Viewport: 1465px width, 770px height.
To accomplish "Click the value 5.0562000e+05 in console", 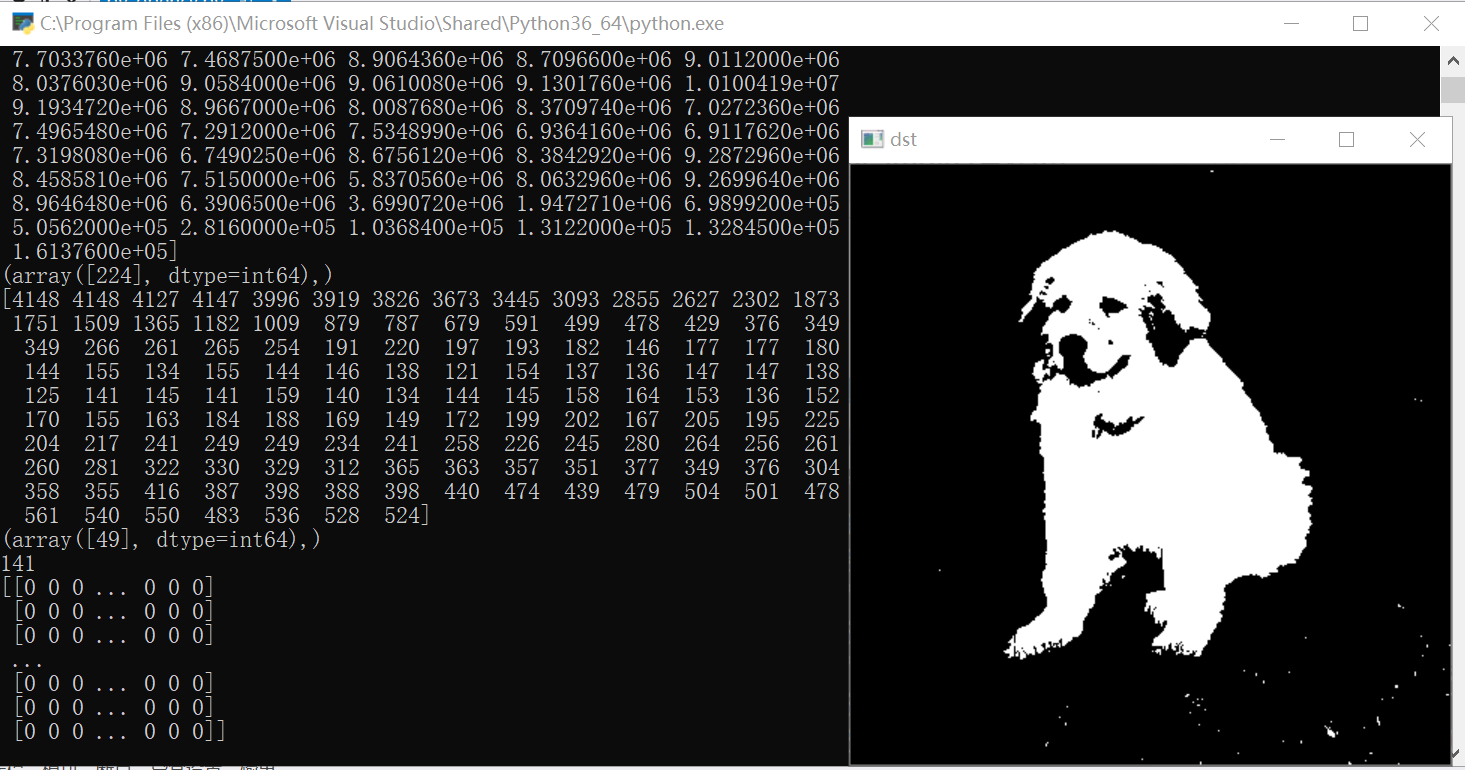I will click(x=90, y=228).
